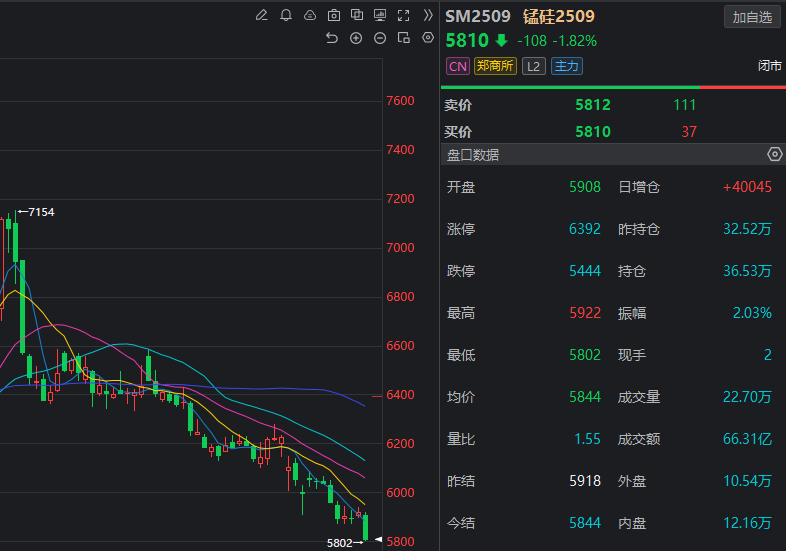Click the 6400 price axis label

click(400, 395)
